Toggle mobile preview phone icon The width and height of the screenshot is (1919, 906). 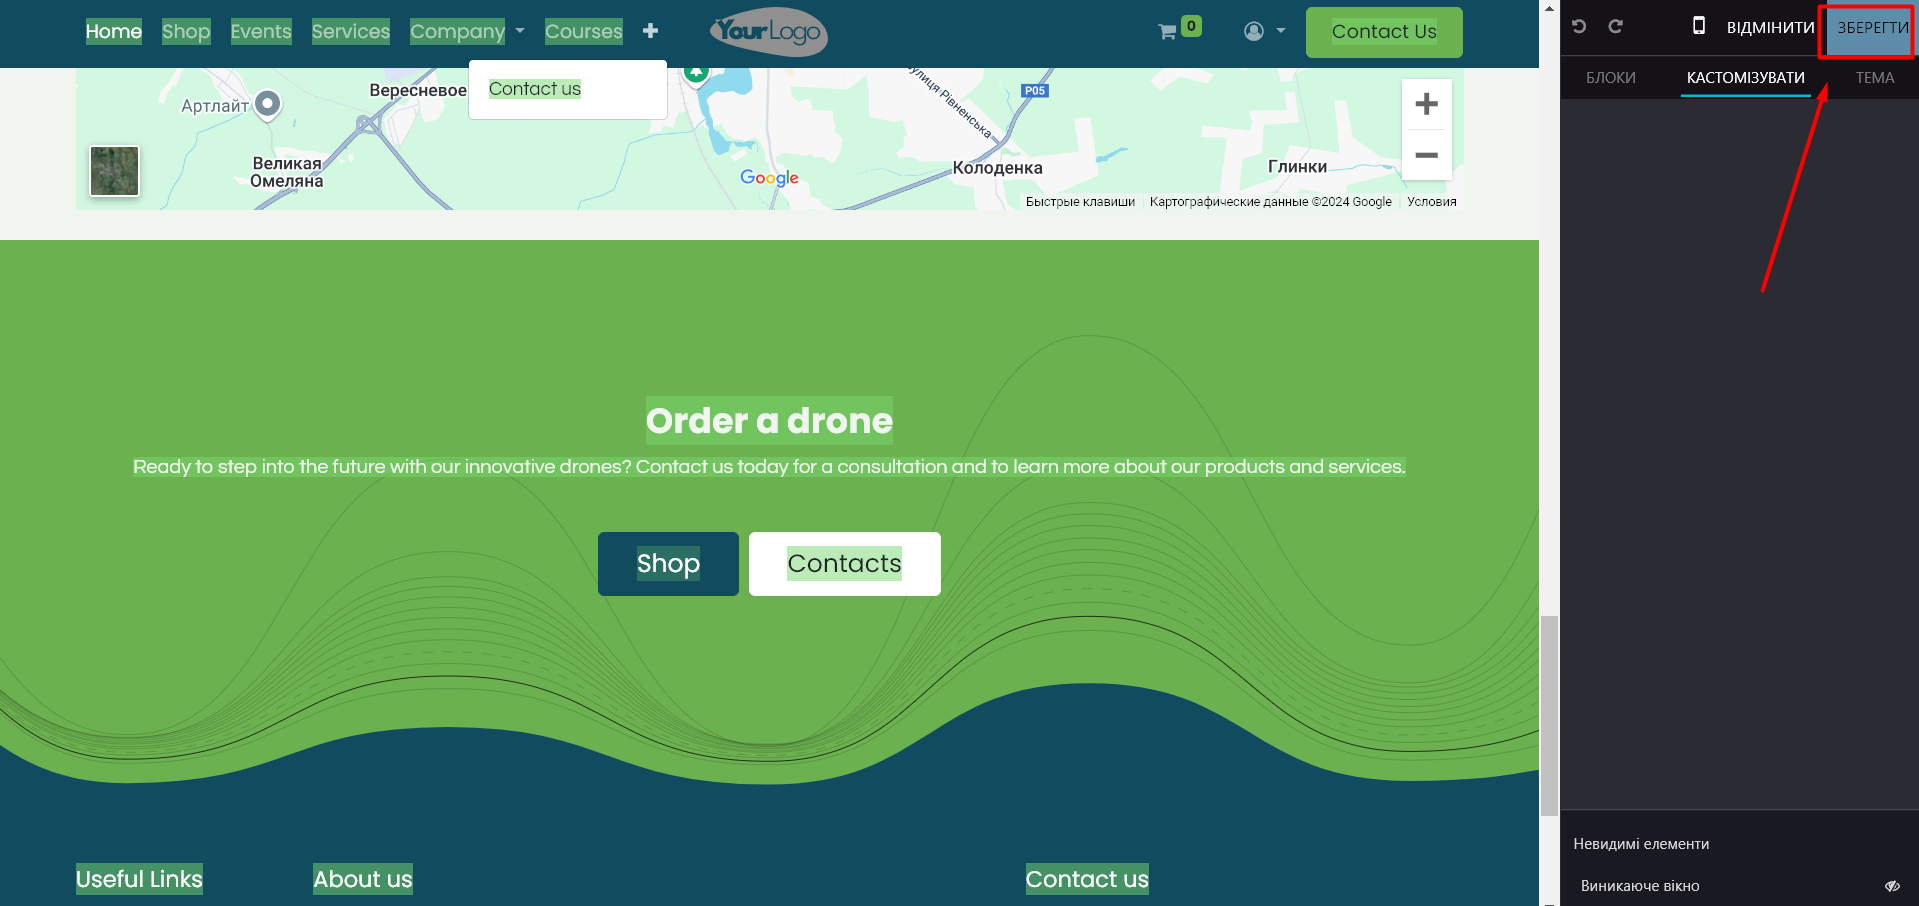coord(1698,26)
